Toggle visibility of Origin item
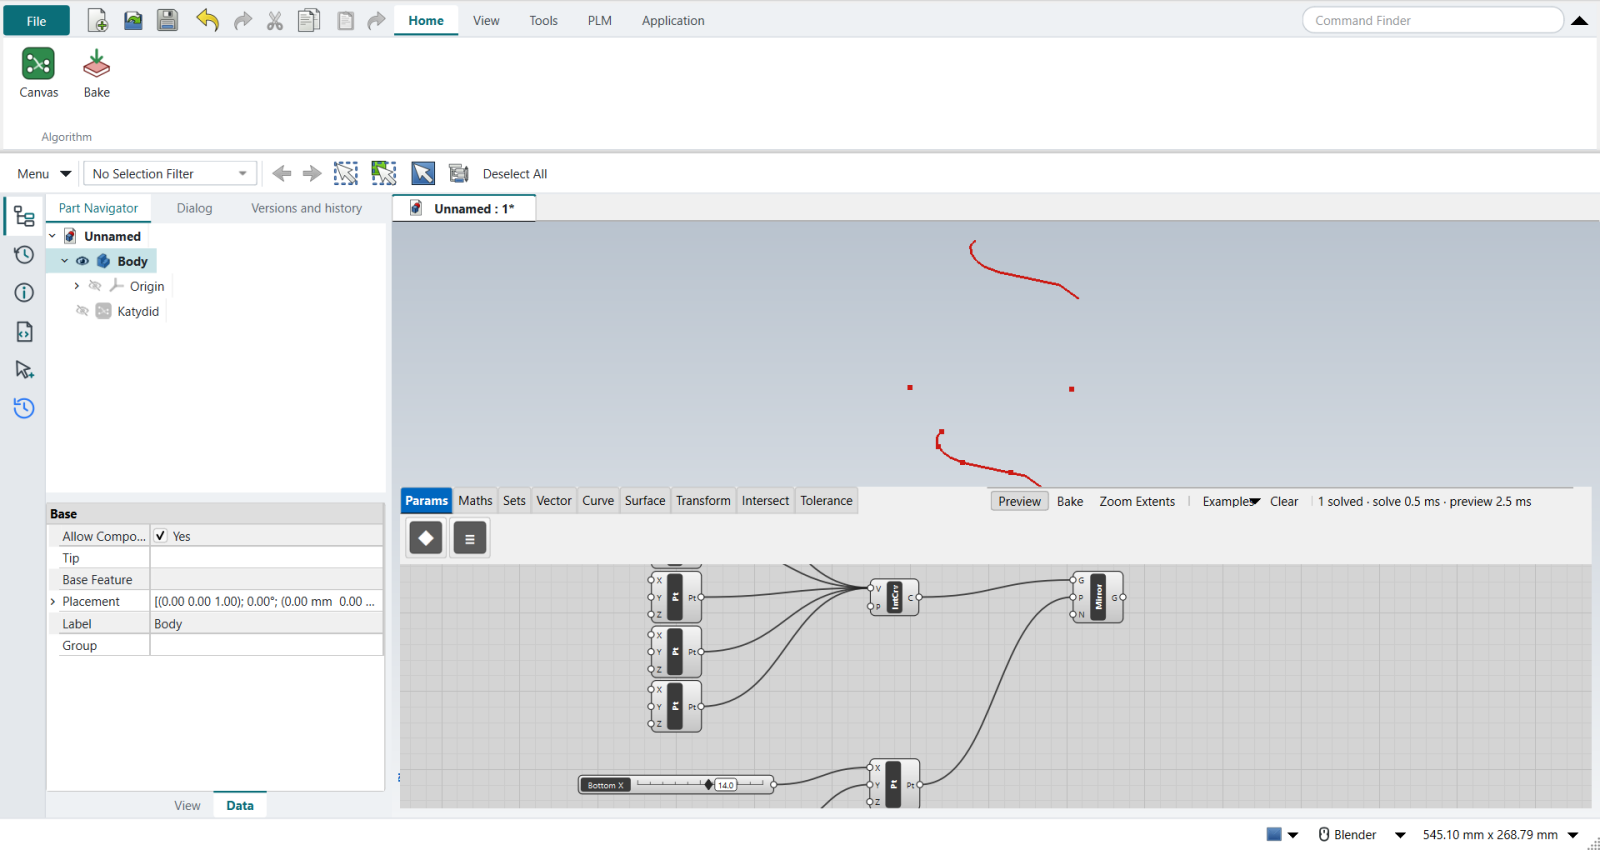 pyautogui.click(x=95, y=286)
